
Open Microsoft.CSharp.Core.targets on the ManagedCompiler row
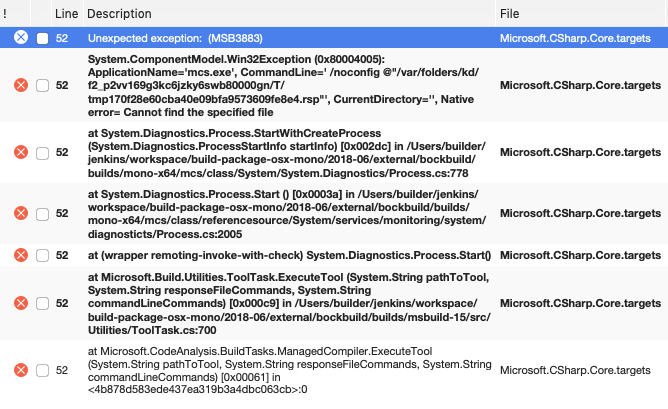click(x=575, y=370)
